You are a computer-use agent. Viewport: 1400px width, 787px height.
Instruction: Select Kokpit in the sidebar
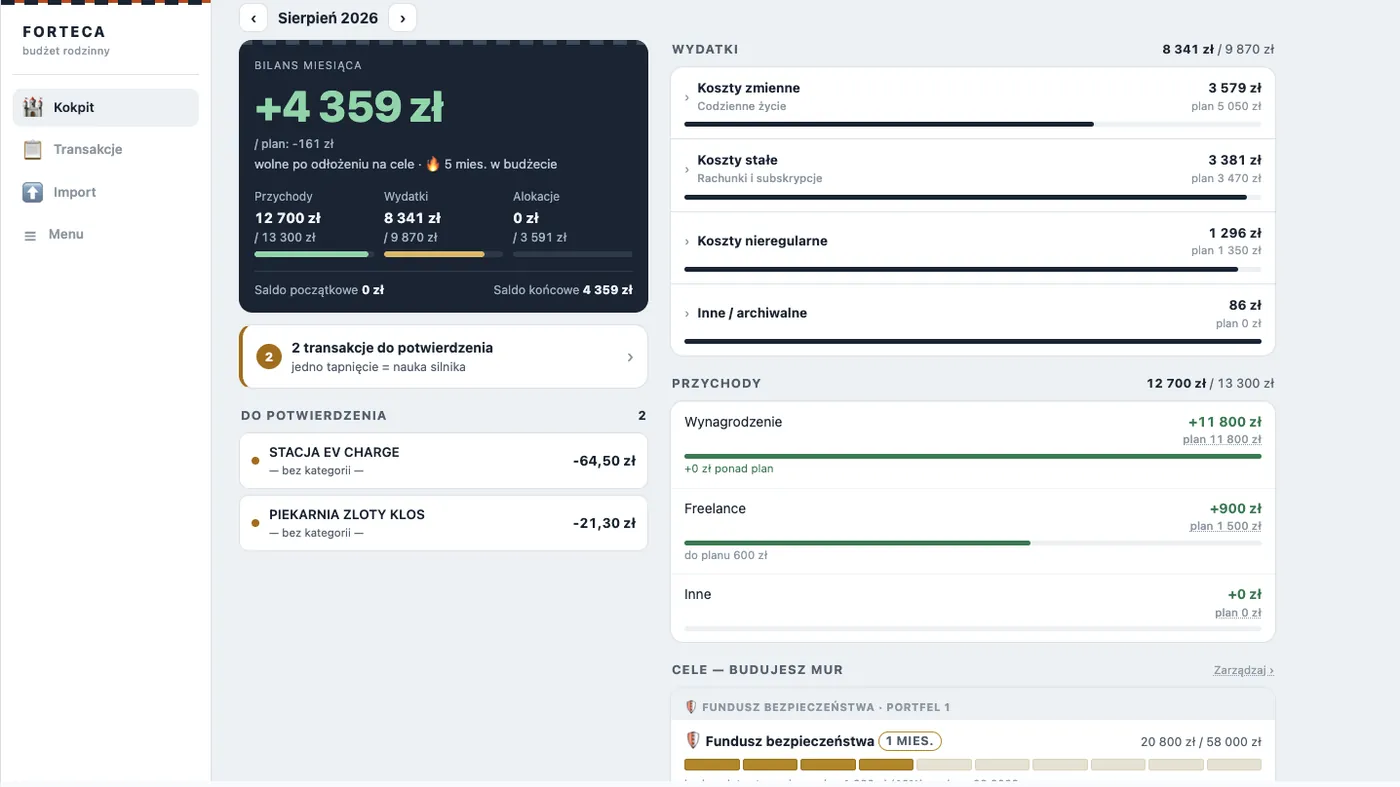pos(106,107)
